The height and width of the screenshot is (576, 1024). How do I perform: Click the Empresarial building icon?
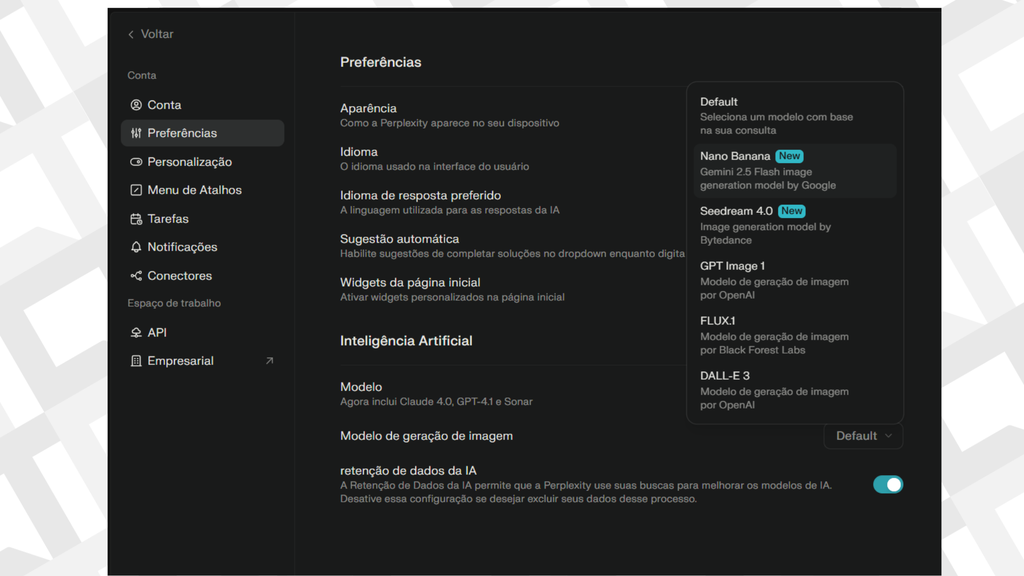pyautogui.click(x=136, y=361)
